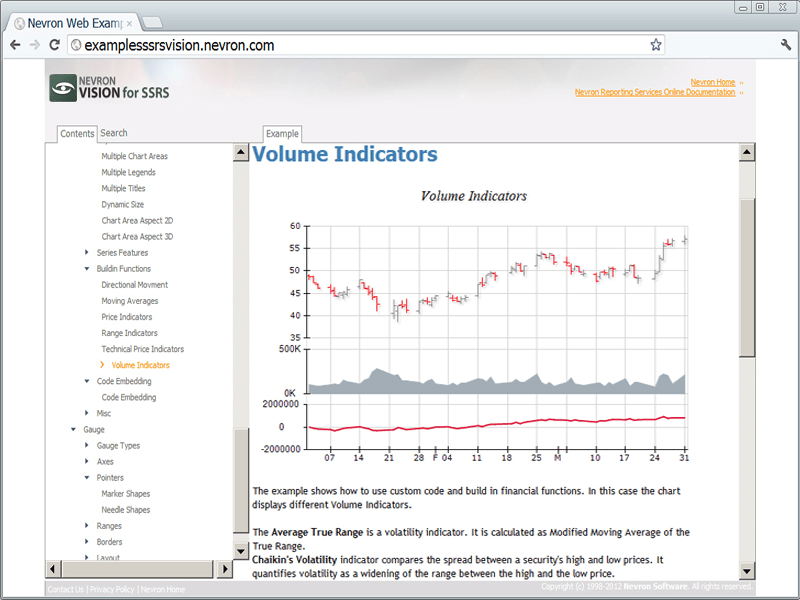Expand the Gauge Types node
This screenshot has width=800, height=600.
point(86,445)
